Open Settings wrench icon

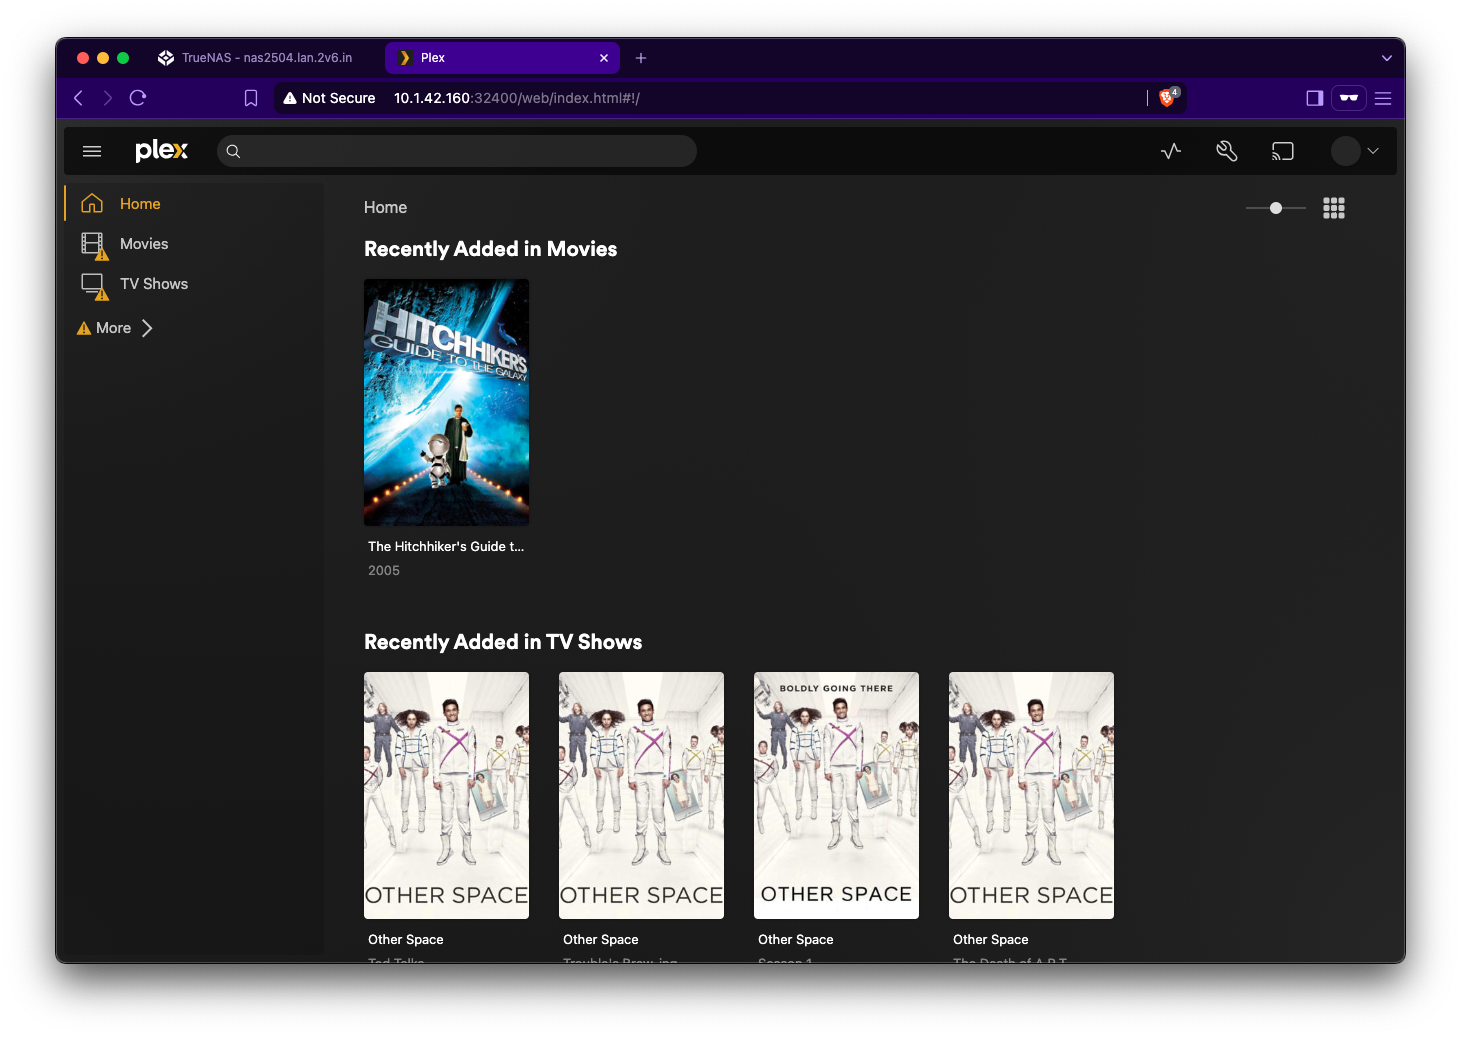[1227, 151]
